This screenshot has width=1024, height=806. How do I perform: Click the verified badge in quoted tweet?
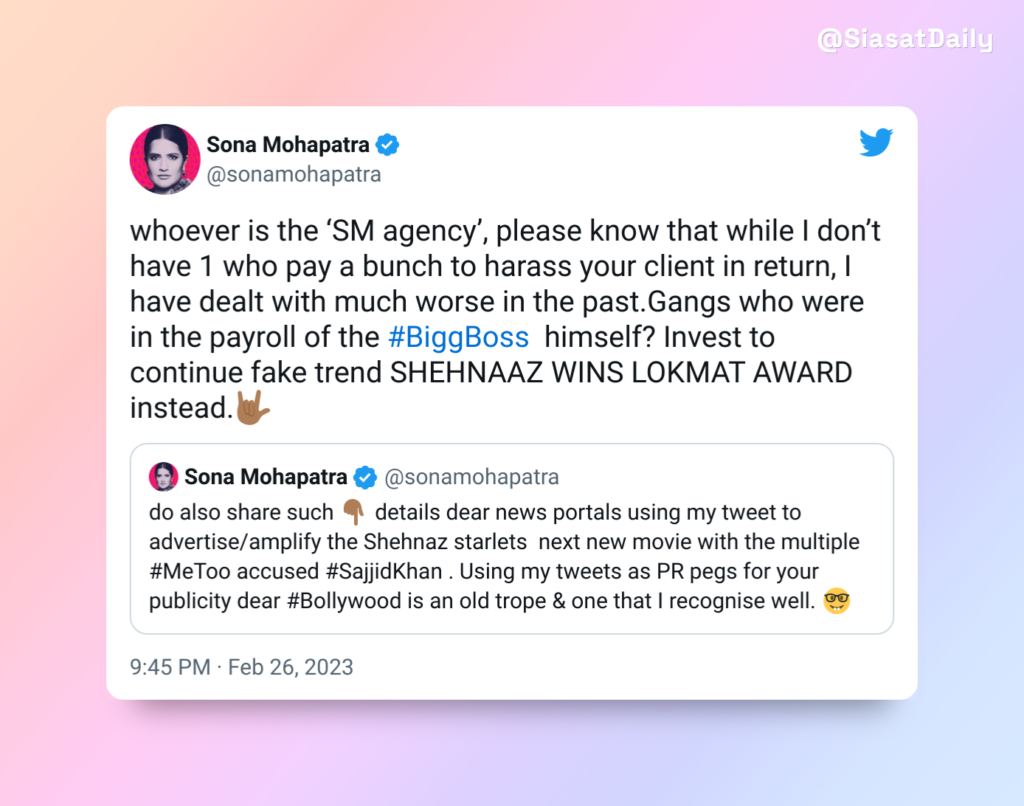coord(365,477)
